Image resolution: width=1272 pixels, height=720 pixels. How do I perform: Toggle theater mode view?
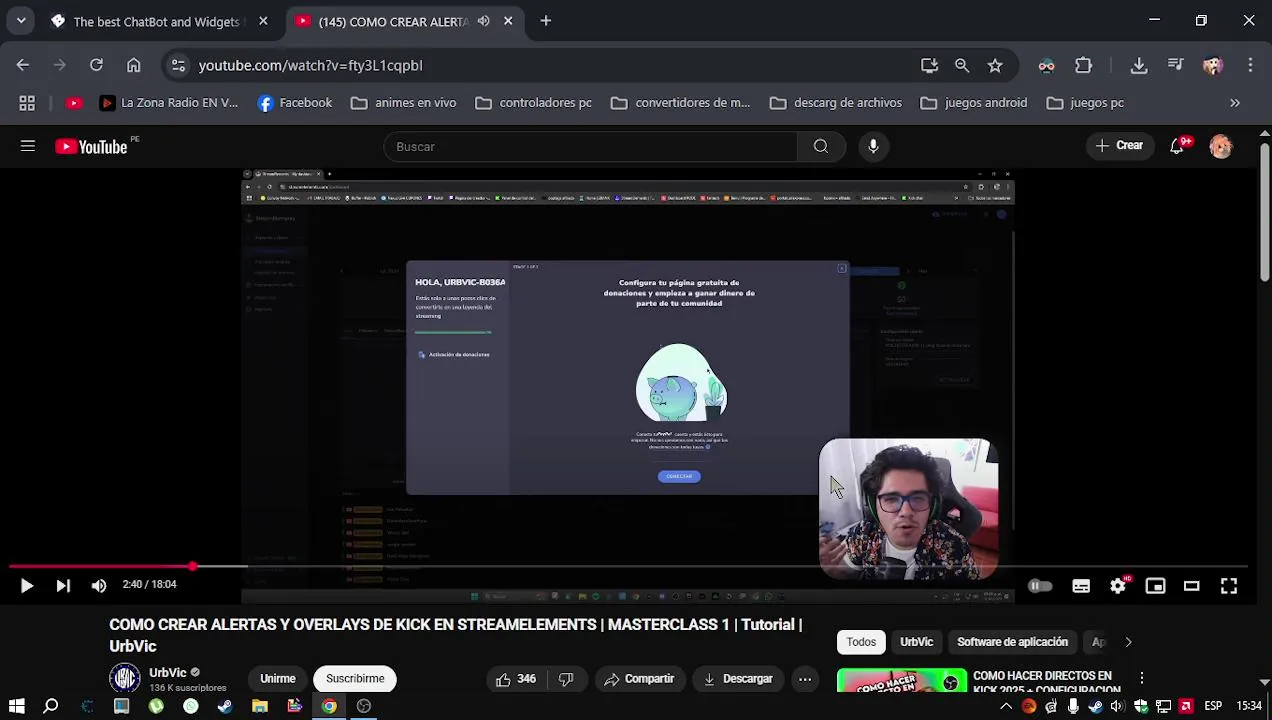pos(1191,586)
